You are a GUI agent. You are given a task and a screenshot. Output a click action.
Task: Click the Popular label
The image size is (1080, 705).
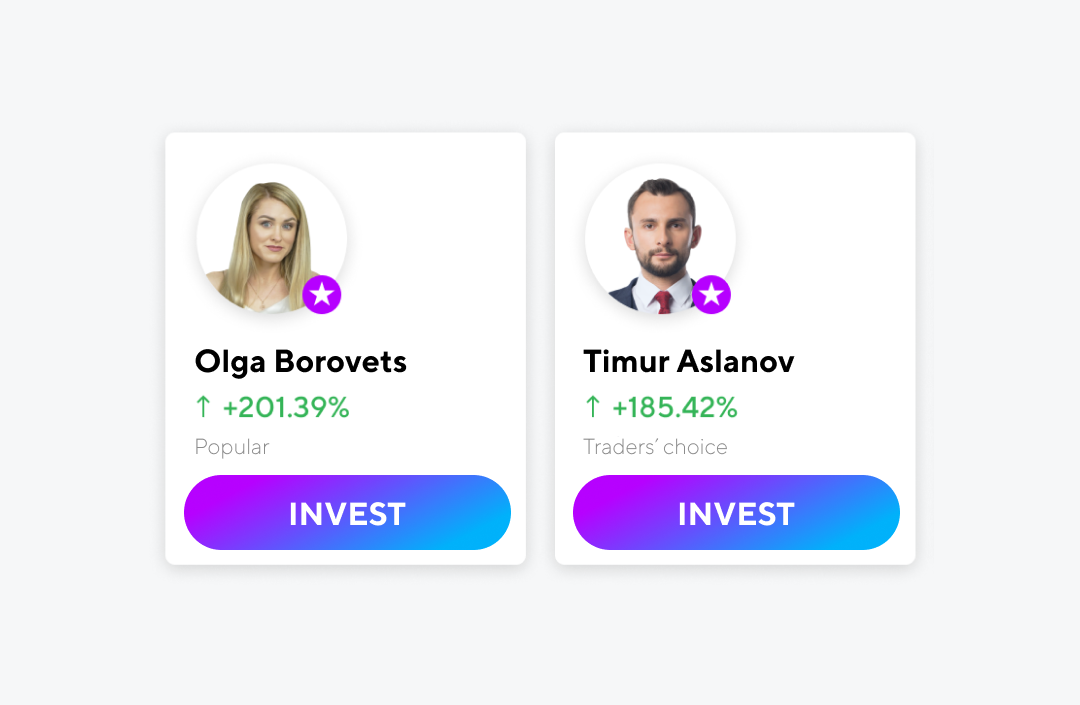point(231,448)
